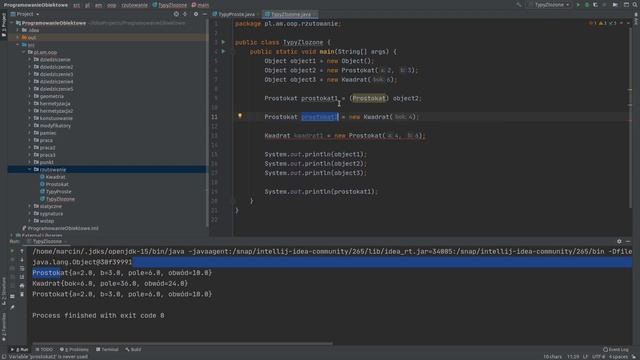This screenshot has width=640, height=360.
Task: Open Search Everywhere magnifier icon
Action: (635, 5)
